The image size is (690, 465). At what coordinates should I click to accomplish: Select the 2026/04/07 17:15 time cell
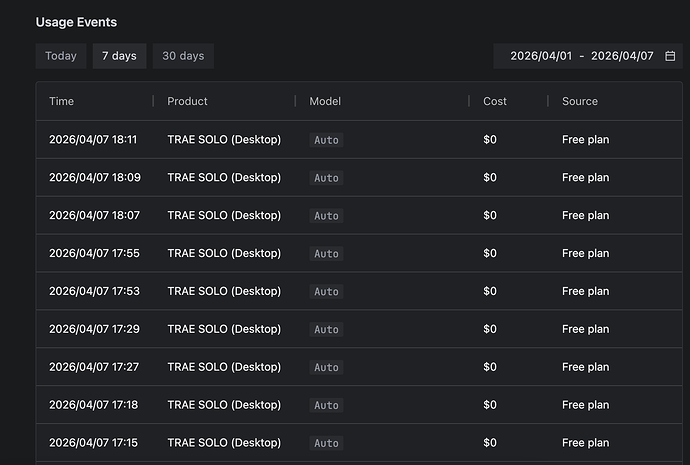(x=94, y=442)
